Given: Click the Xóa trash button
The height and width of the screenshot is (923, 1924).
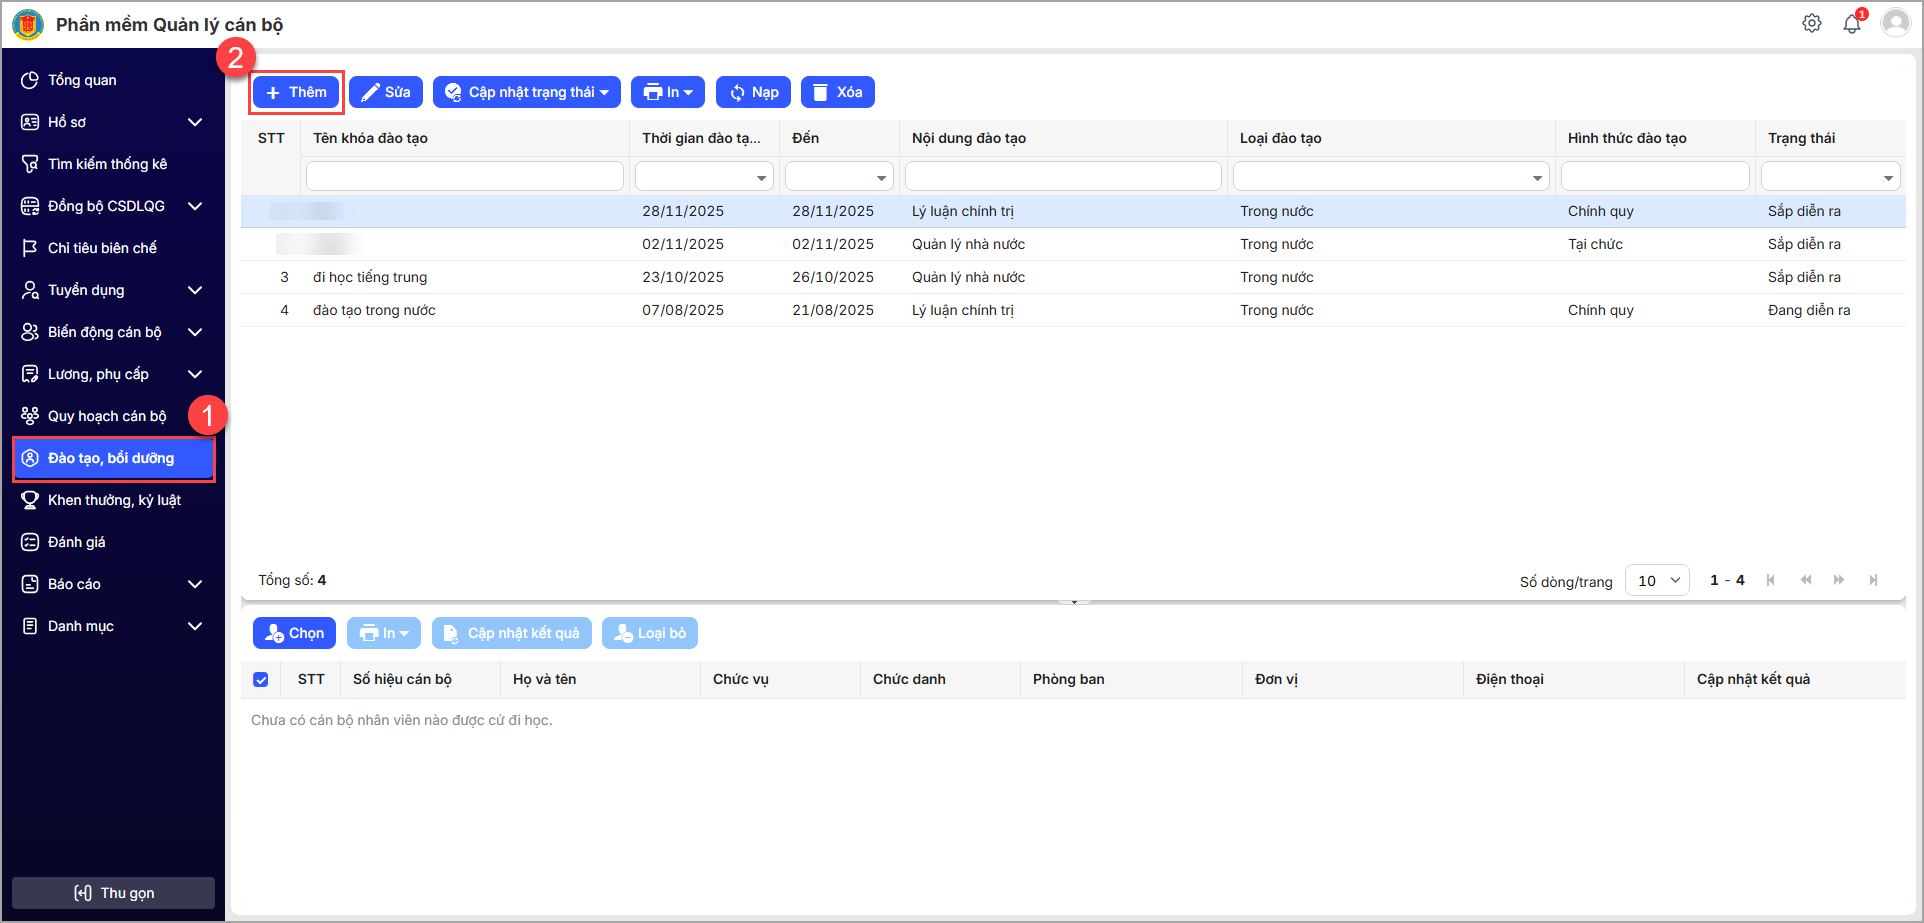Looking at the screenshot, I should [x=837, y=92].
